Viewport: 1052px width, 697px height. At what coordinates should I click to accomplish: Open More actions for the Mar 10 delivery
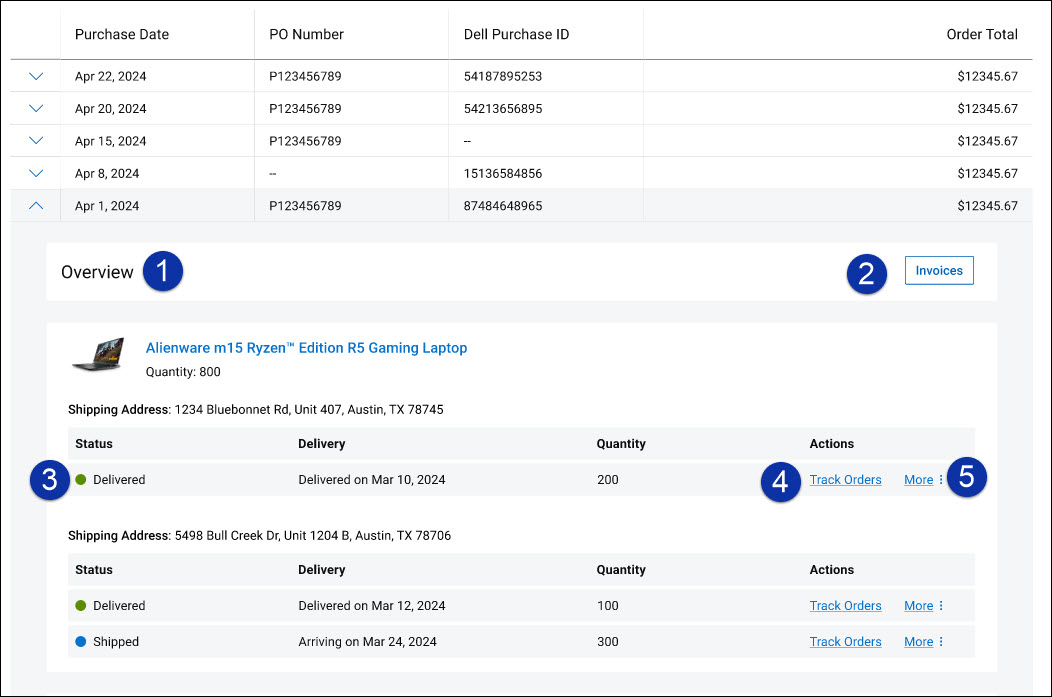click(918, 479)
